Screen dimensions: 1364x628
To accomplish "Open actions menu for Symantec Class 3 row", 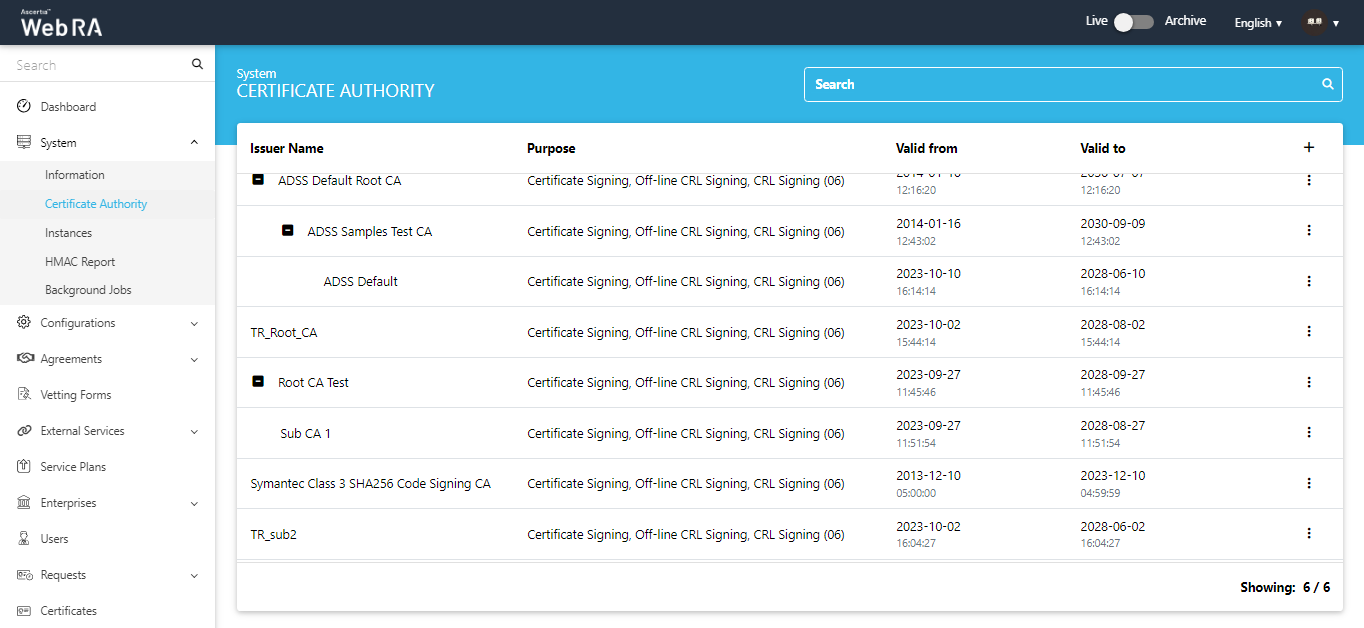I will (x=1308, y=484).
